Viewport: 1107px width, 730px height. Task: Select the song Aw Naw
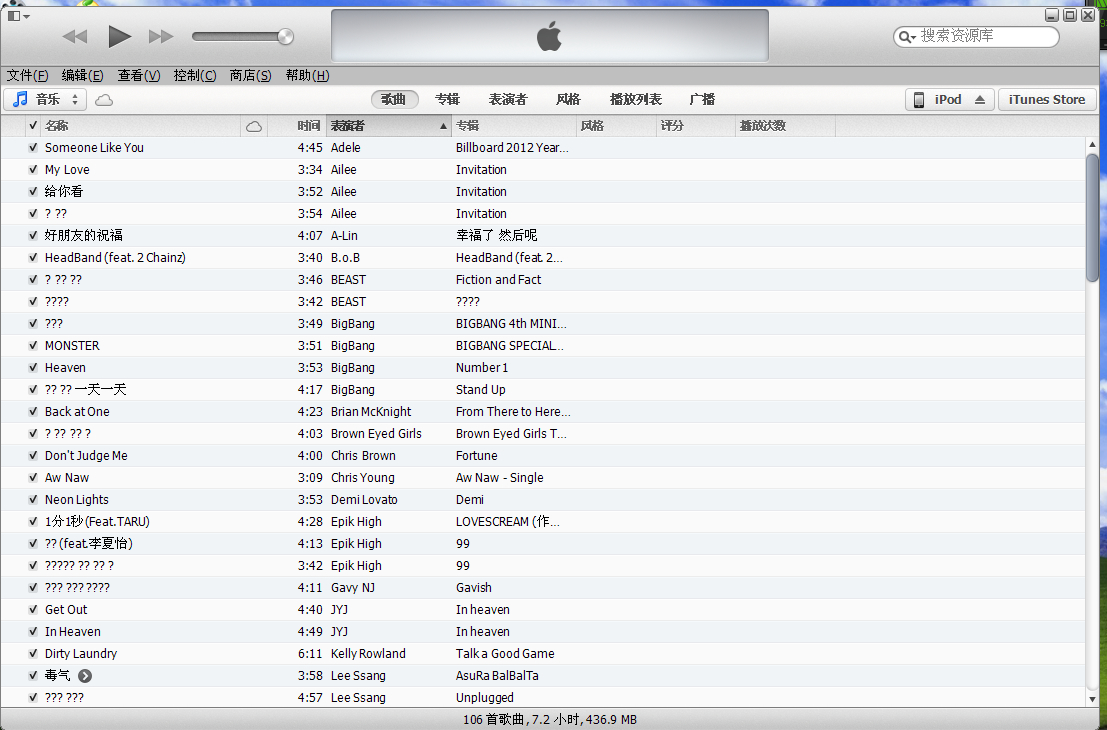tap(67, 477)
